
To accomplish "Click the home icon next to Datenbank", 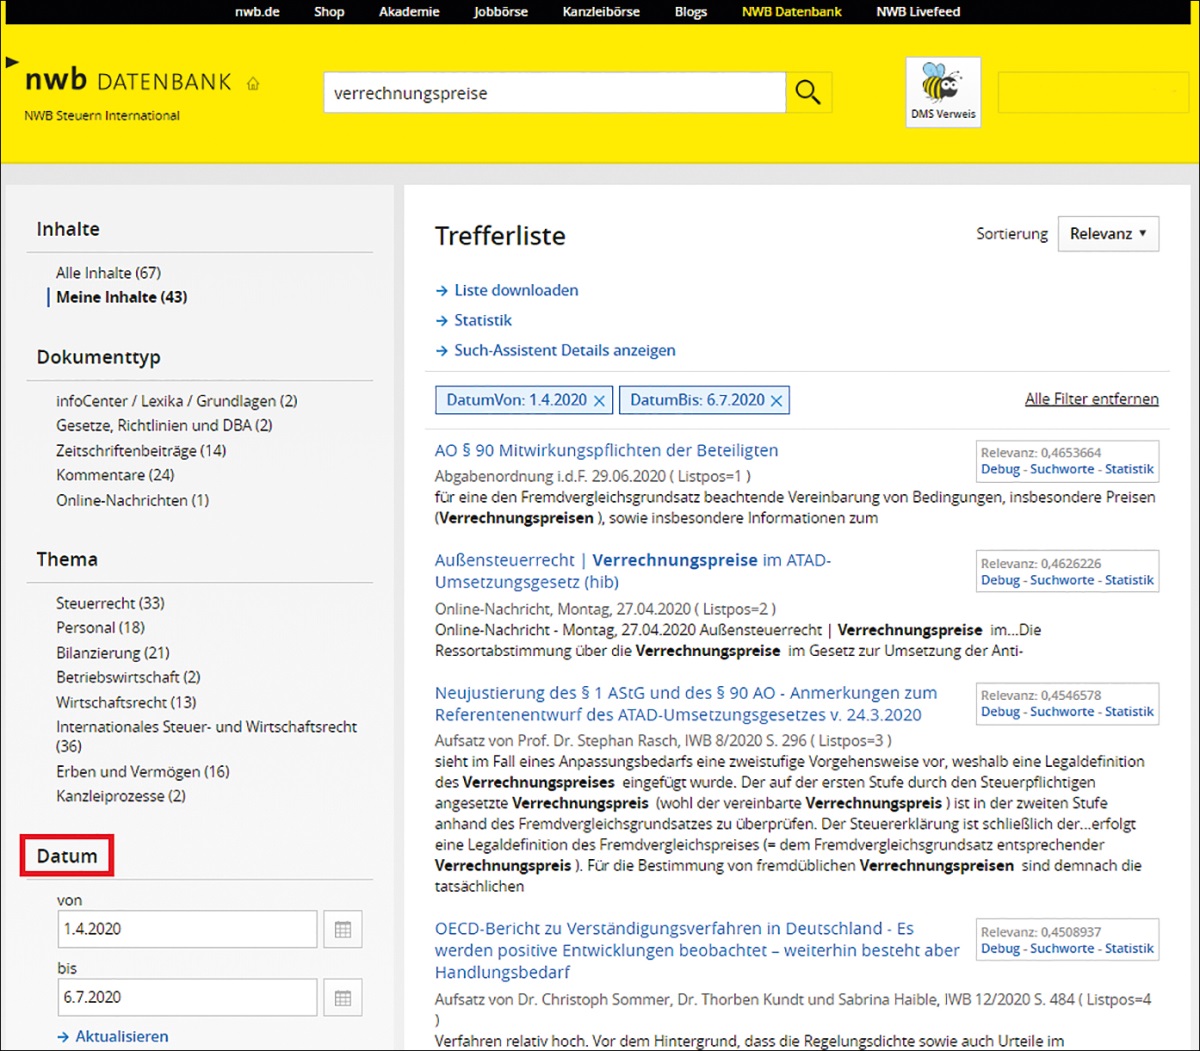I will coord(253,84).
